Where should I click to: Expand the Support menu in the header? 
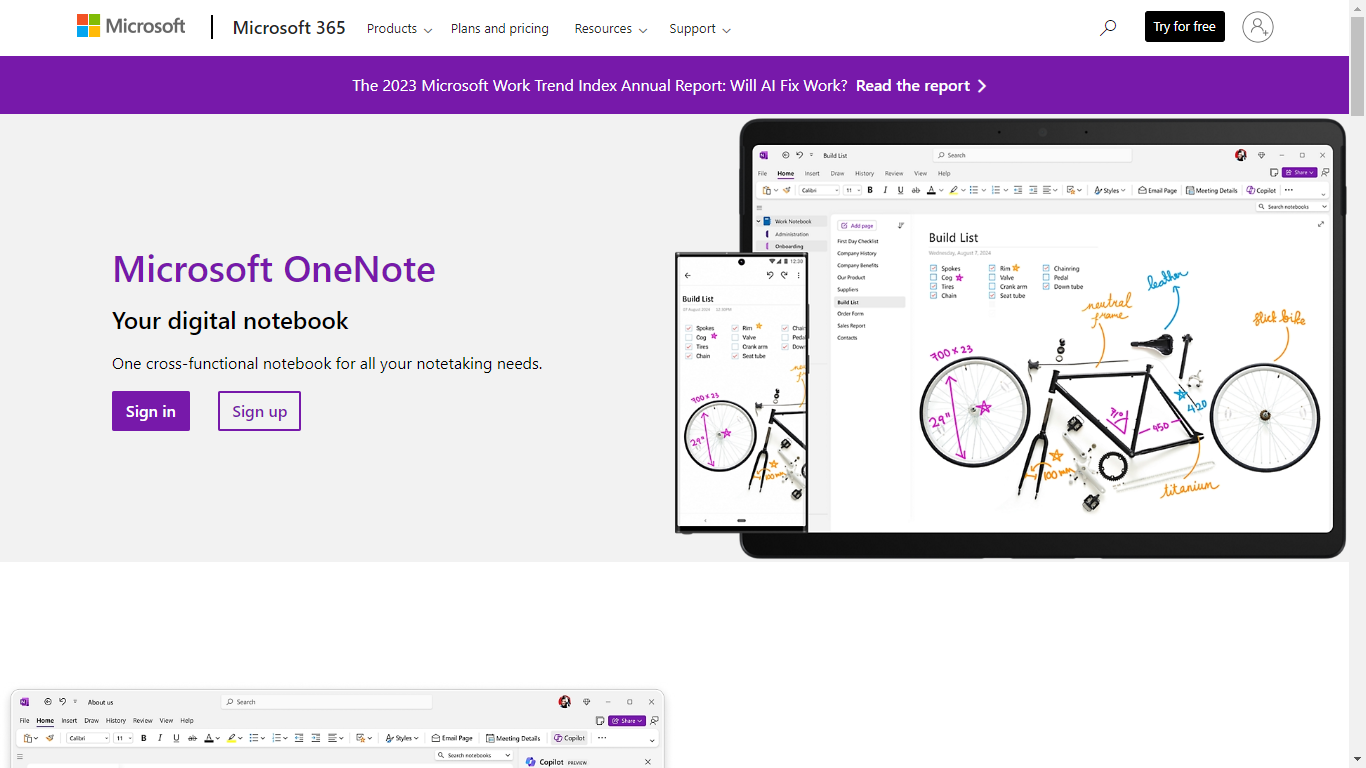tap(699, 29)
